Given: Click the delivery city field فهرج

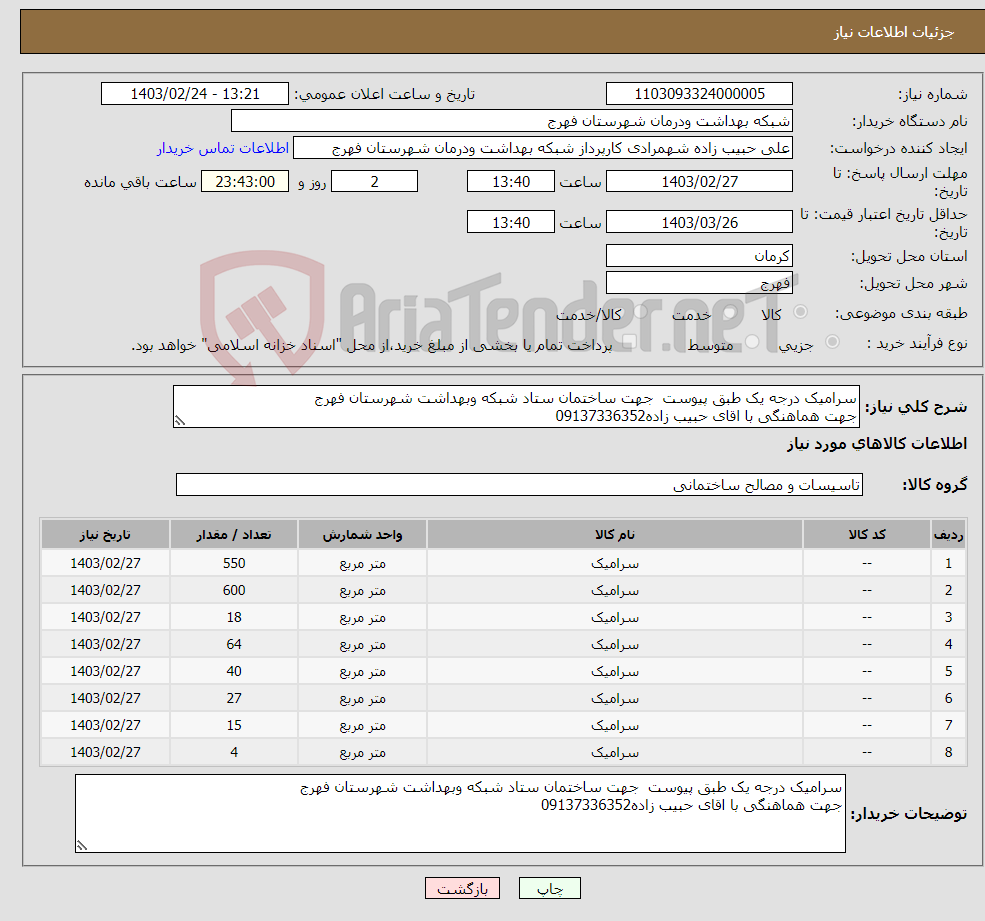Looking at the screenshot, I should click(699, 283).
